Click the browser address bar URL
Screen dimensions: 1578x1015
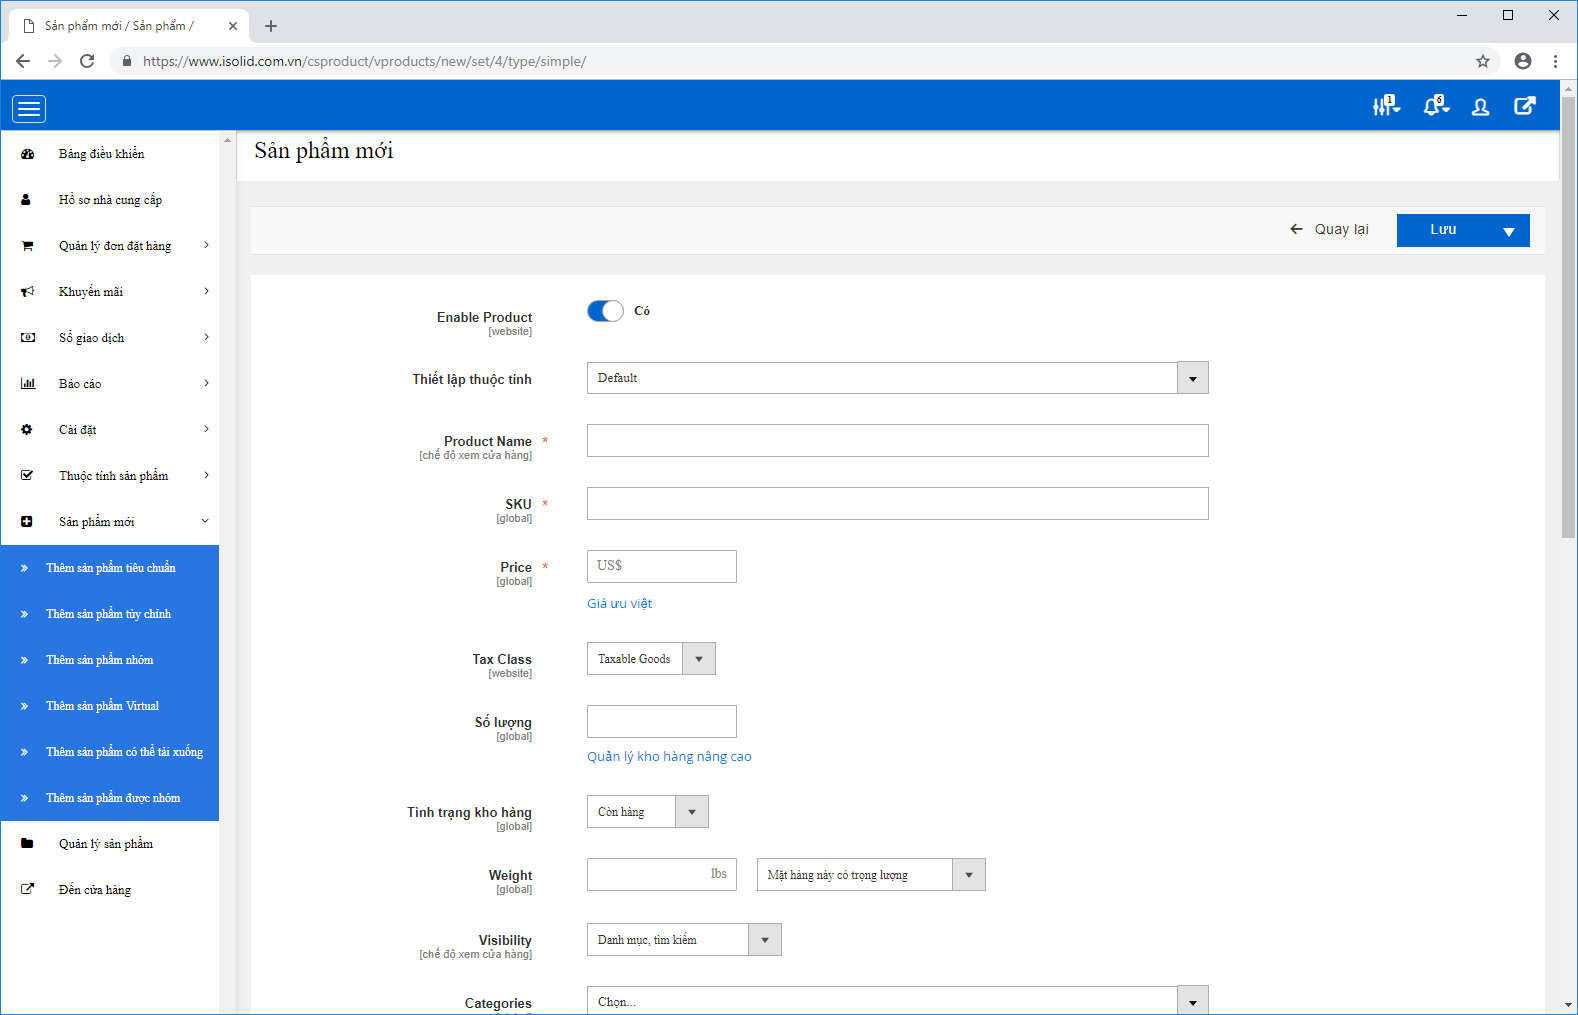[x=364, y=61]
